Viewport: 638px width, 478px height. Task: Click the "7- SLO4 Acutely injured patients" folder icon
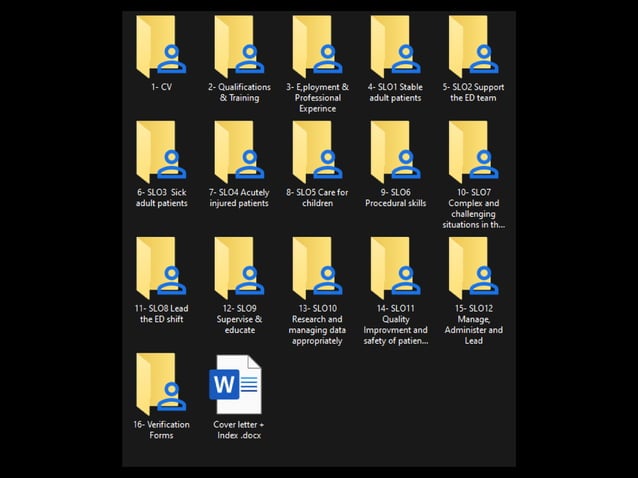coord(239,152)
